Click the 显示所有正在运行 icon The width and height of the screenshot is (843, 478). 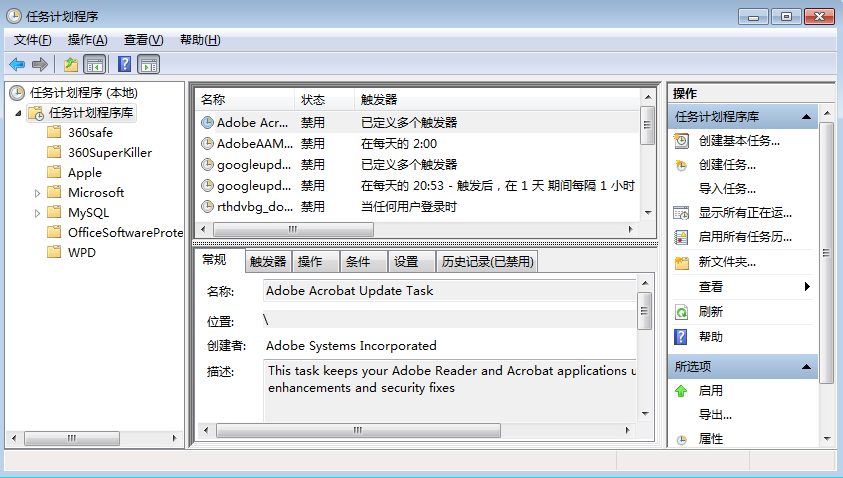681,213
